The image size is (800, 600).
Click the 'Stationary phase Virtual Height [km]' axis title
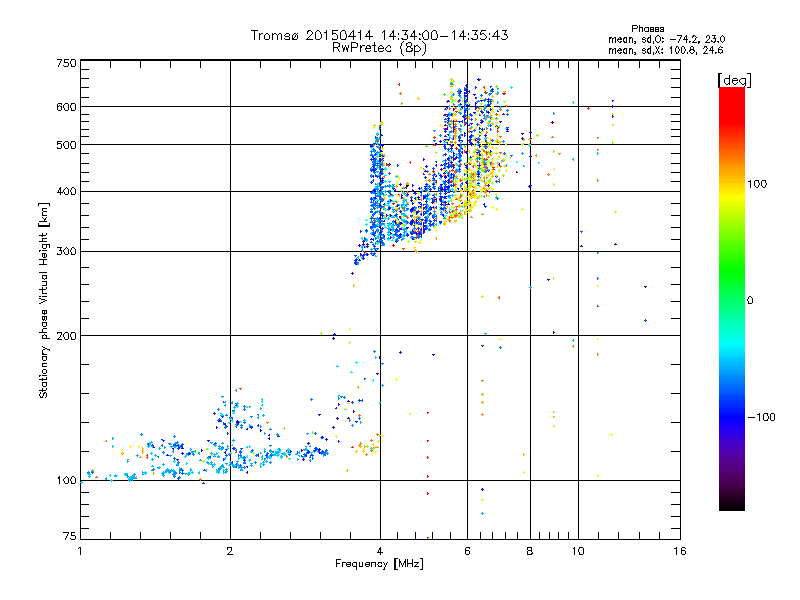(44, 300)
